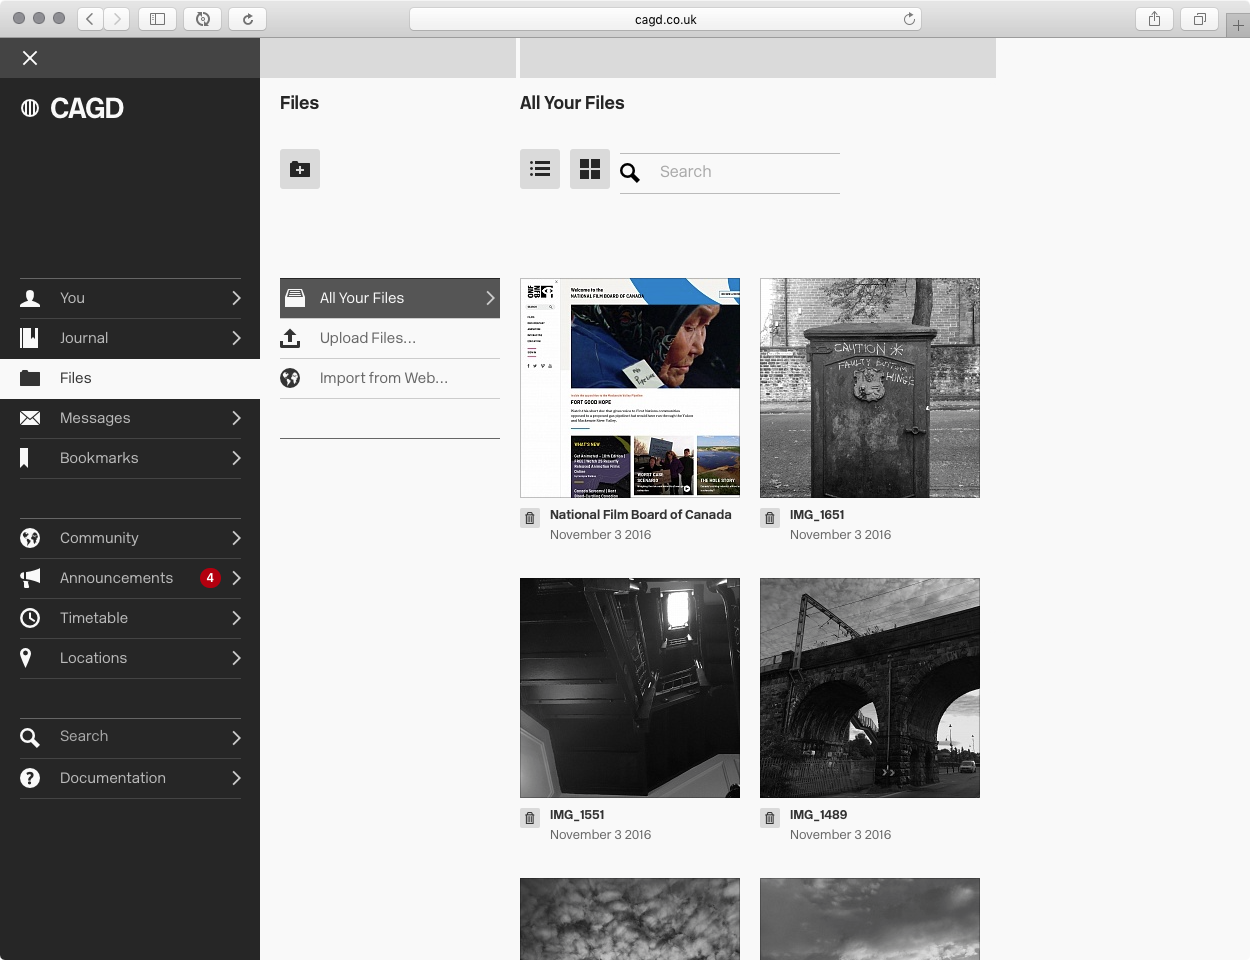Image resolution: width=1250 pixels, height=960 pixels.
Task: Expand the Bookmarks menu chevron
Action: 236,458
